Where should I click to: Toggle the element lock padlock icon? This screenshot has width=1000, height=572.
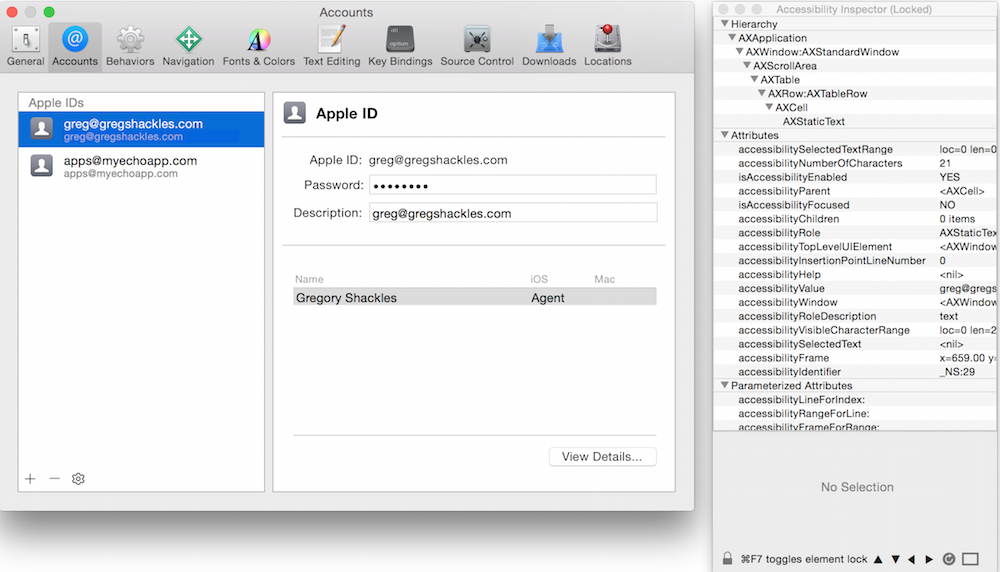727,559
